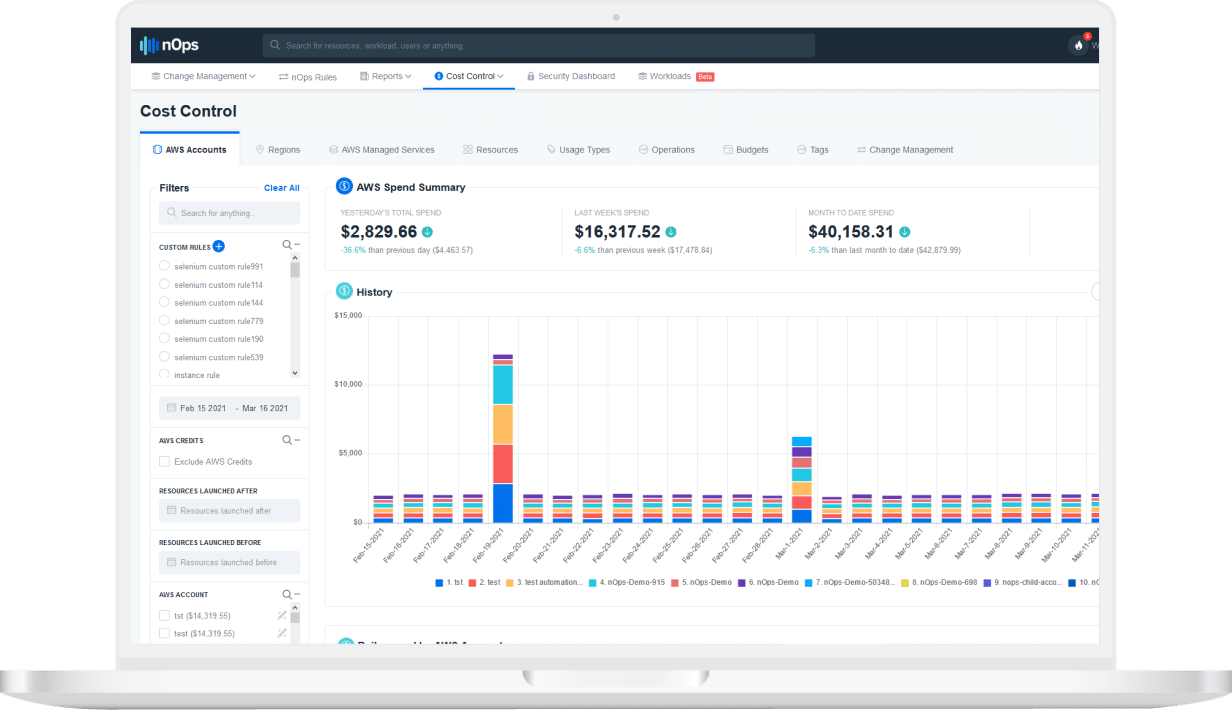Click the Usage Types tag icon
Screen dimensions: 1232x710
point(551,150)
